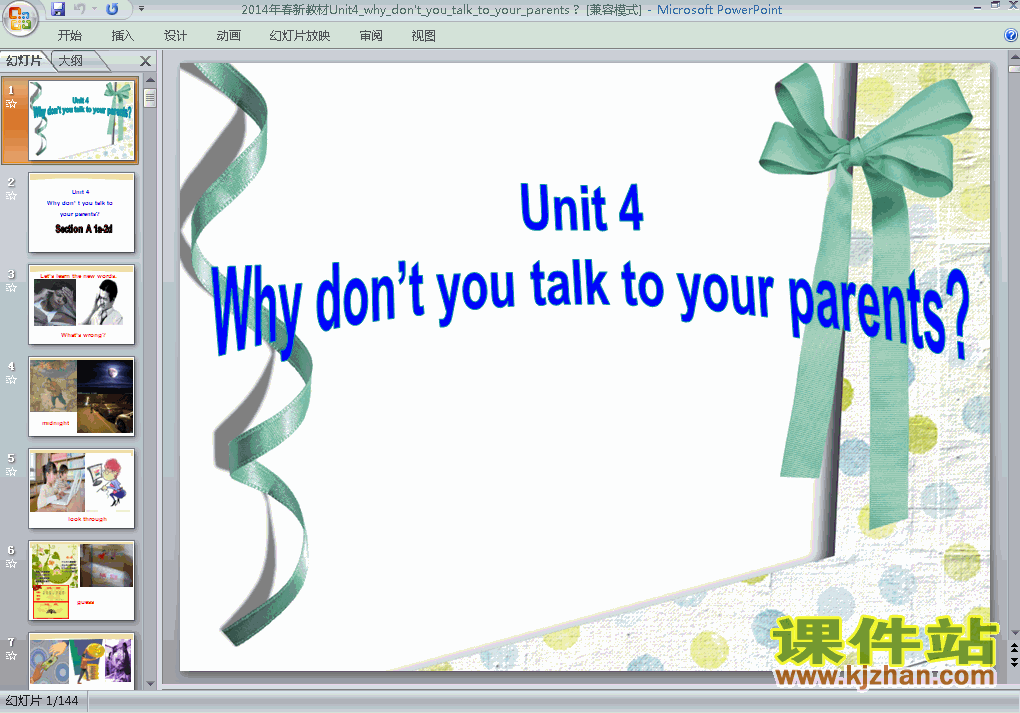Viewport: 1020px width, 713px height.
Task: Click main editor scroll down arrow
Action: [1014, 632]
